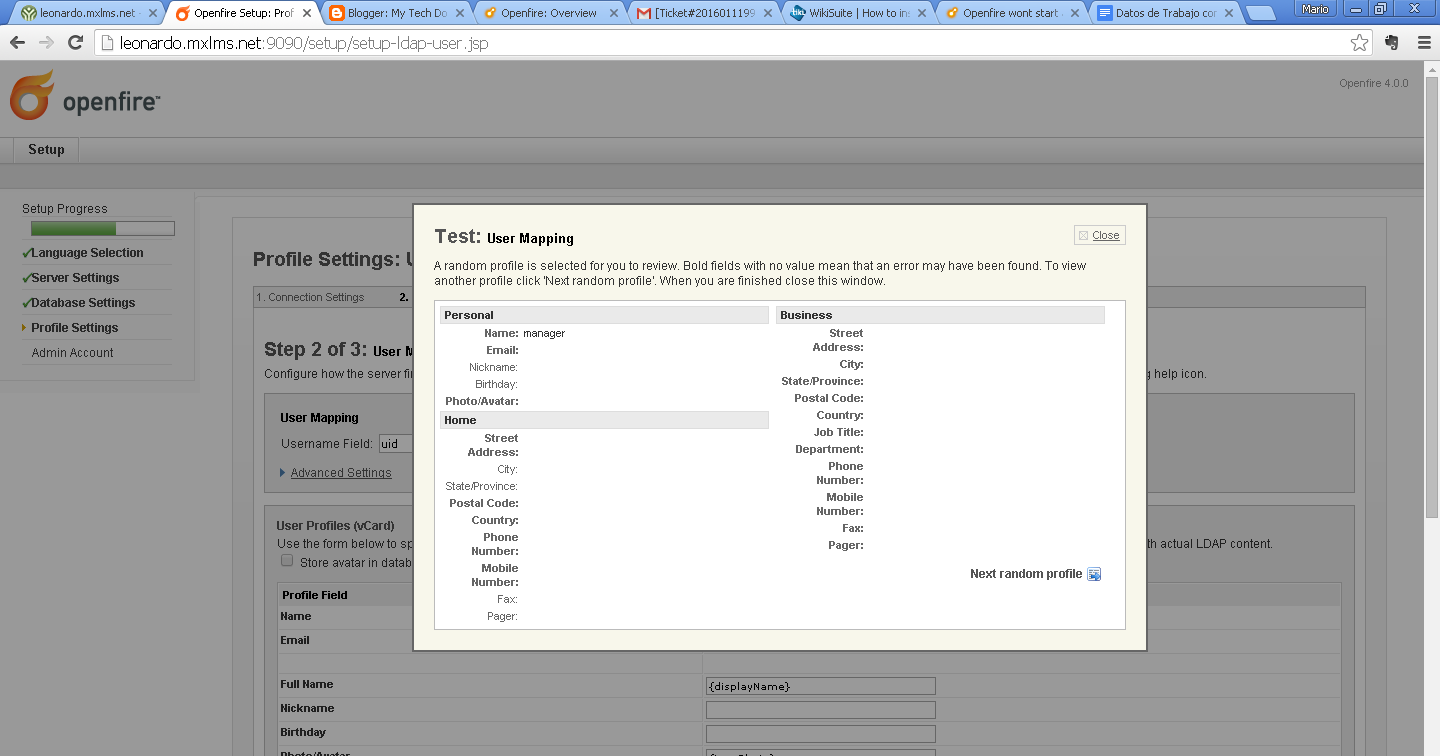
Task: Switch to the Datos de Trabajo tab
Action: tap(1165, 14)
